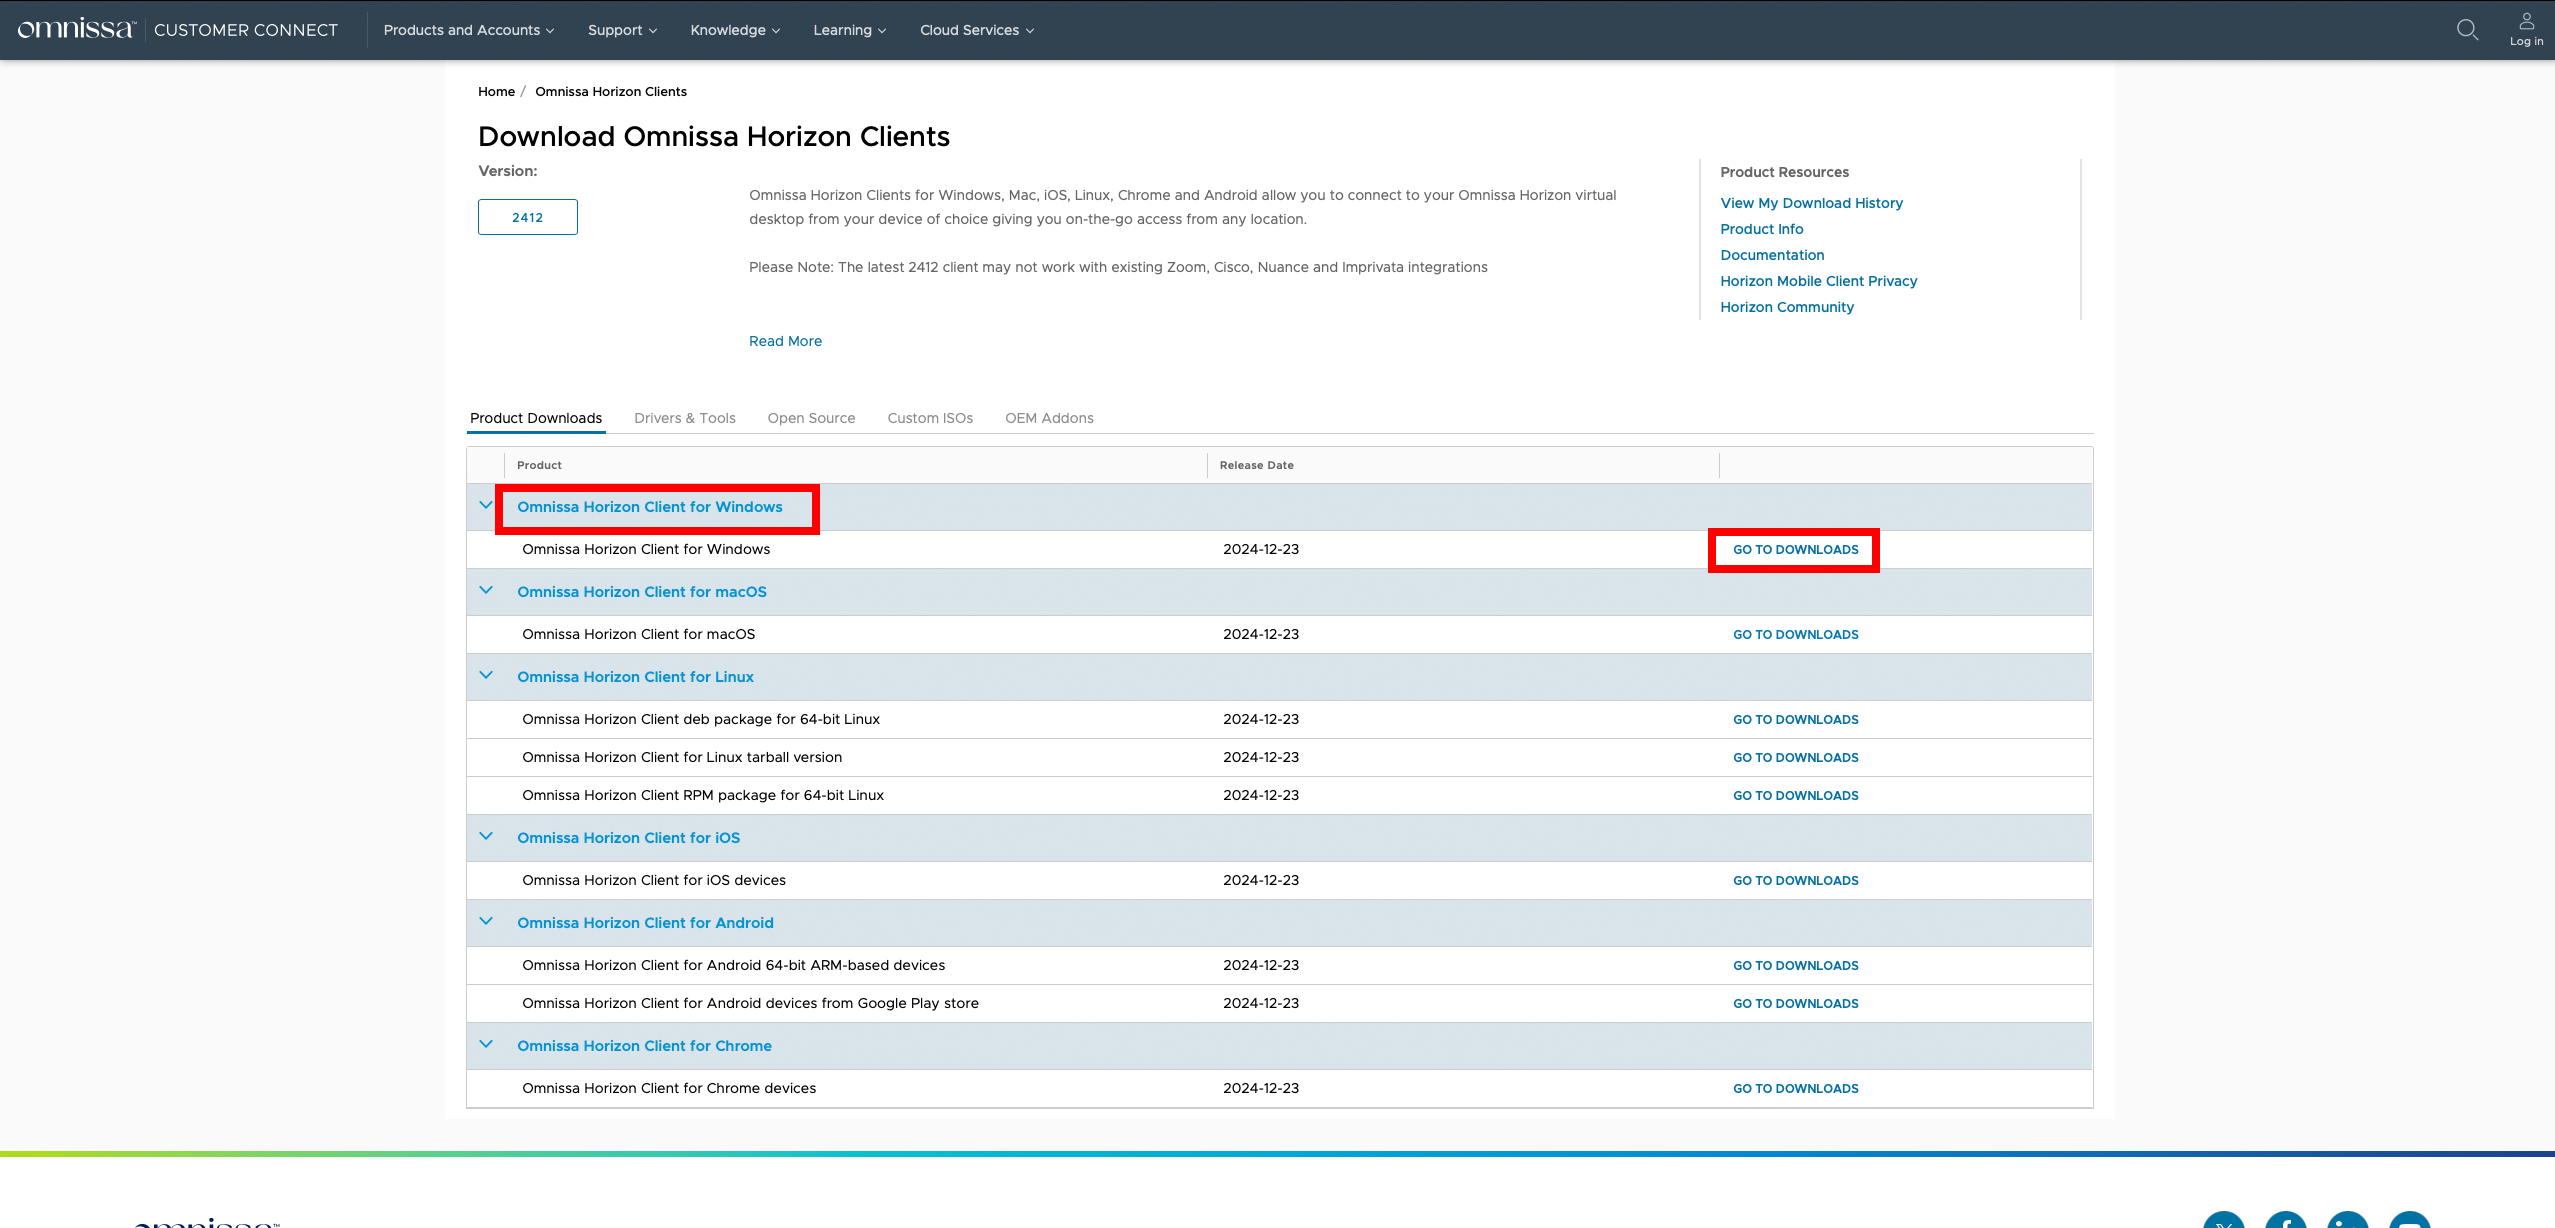Screen dimensions: 2555x1228
Task: Collapse the Horizon Client for macOS chevron
Action: tap(486, 591)
